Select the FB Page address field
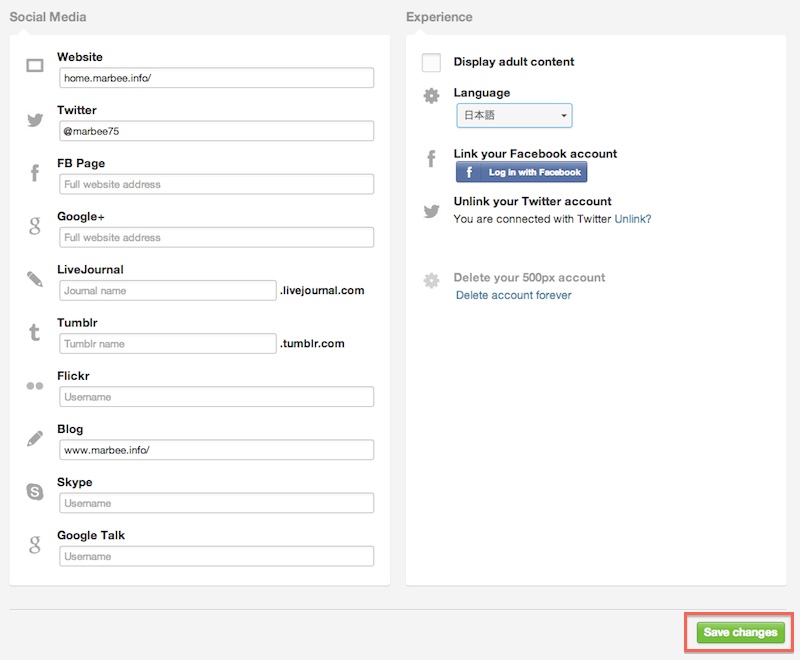This screenshot has height=660, width=800. point(216,184)
